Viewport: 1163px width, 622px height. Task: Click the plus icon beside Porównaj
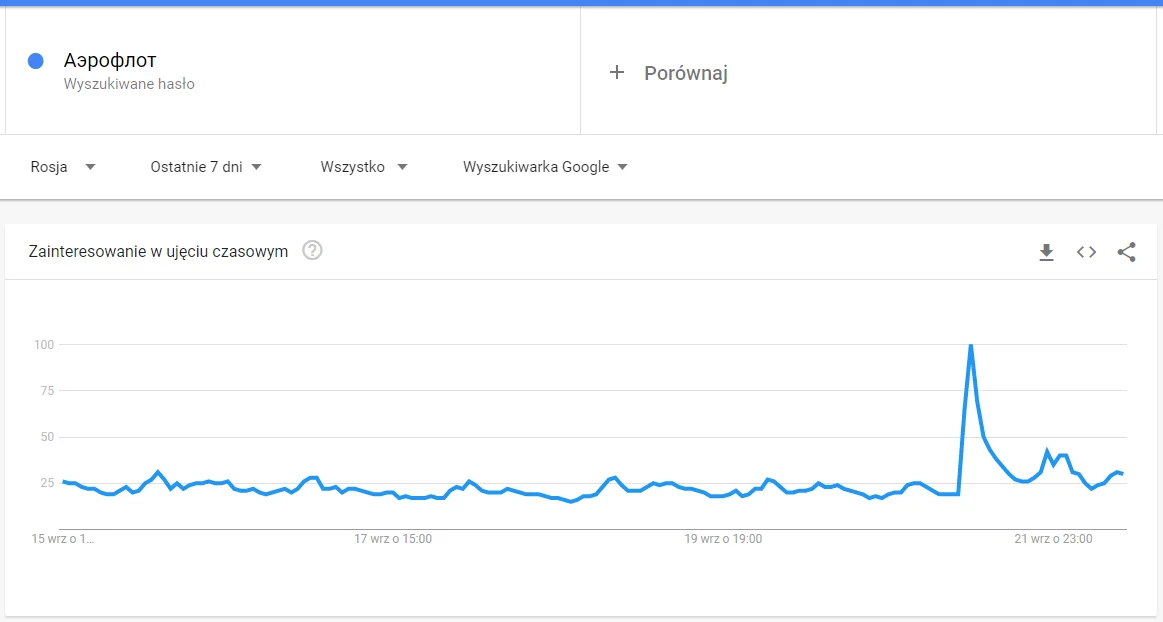(616, 72)
